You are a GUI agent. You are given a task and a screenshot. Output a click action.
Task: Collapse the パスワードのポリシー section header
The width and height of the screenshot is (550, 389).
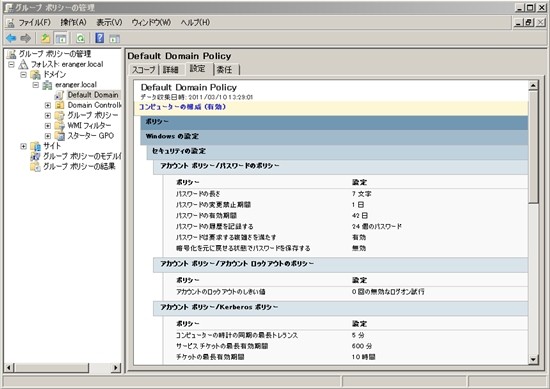click(341, 166)
